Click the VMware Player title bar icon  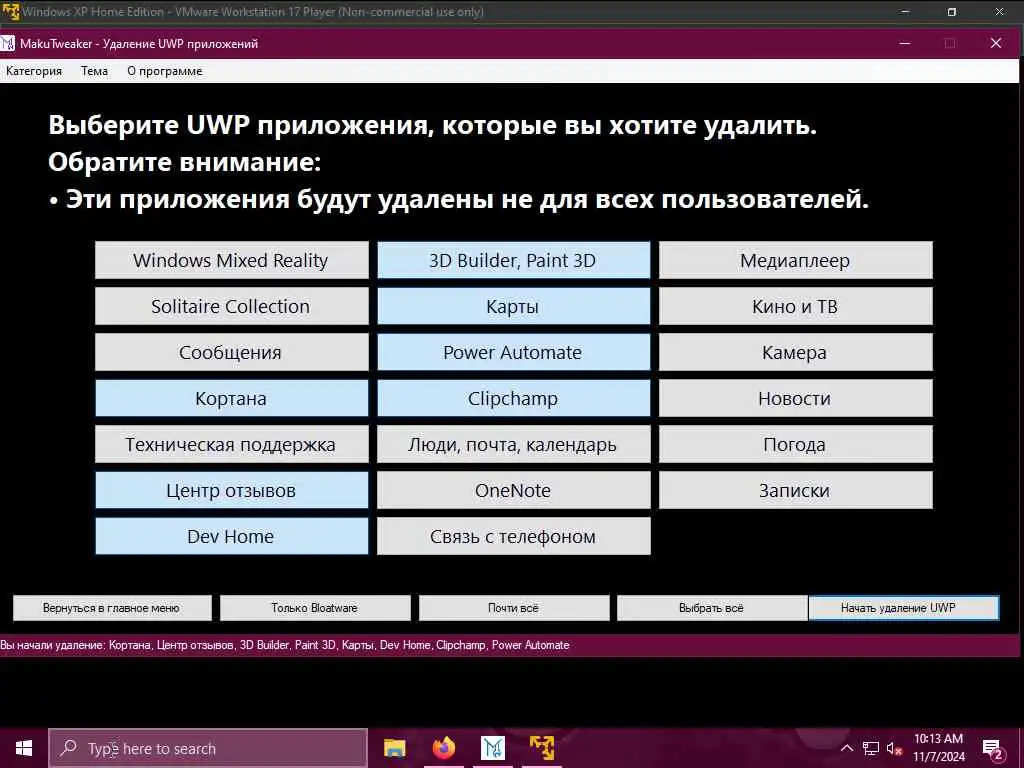[10, 12]
